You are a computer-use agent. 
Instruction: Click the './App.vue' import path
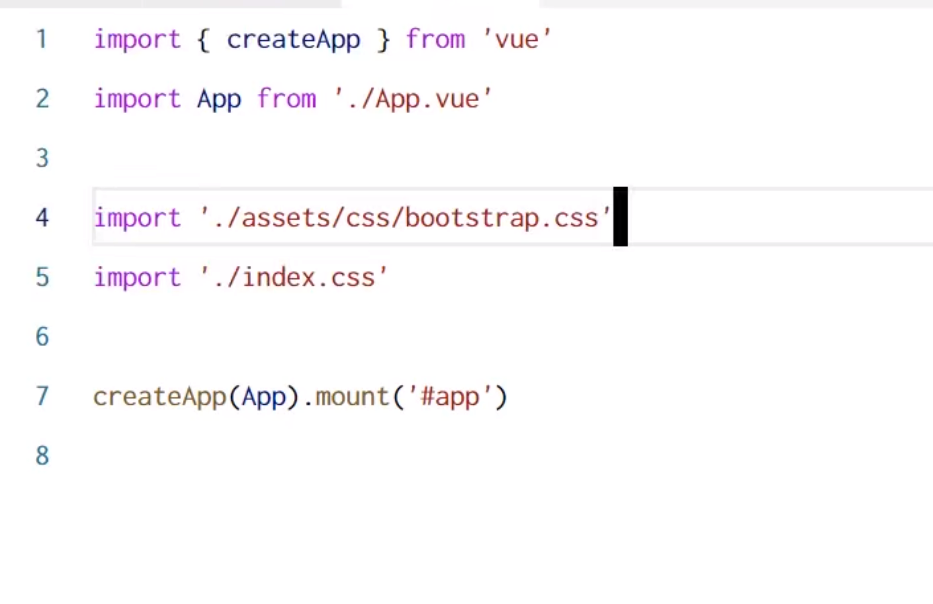click(413, 99)
